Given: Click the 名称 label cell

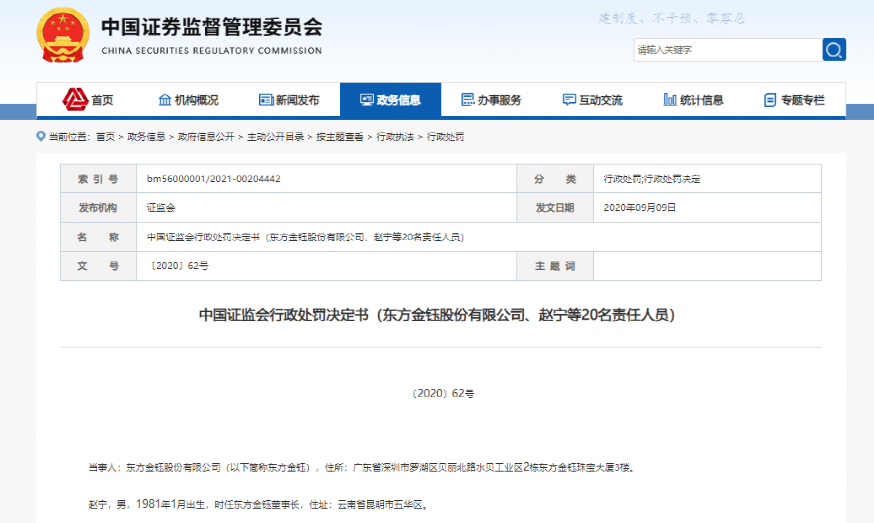Looking at the screenshot, I should tap(98, 237).
